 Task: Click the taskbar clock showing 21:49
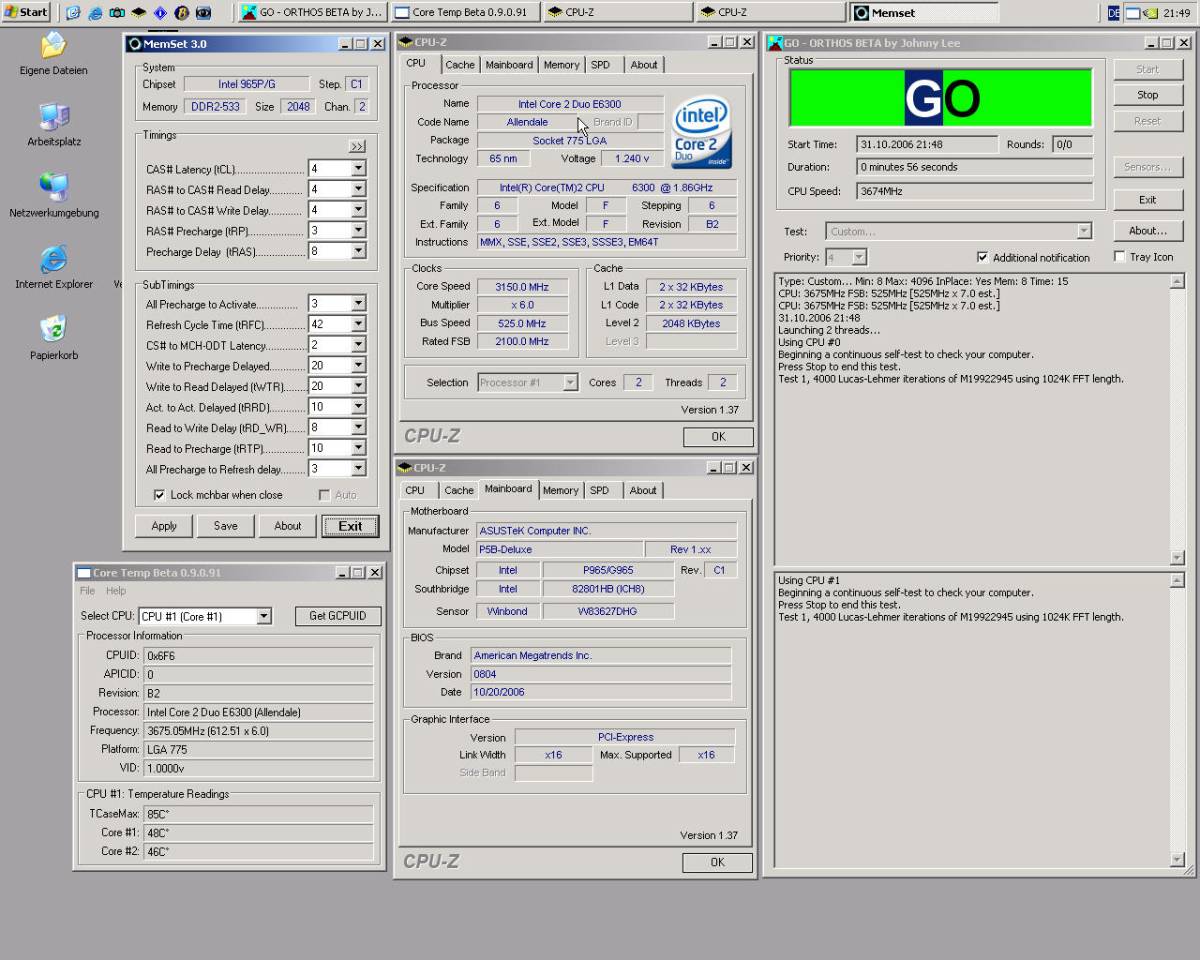(x=1176, y=13)
